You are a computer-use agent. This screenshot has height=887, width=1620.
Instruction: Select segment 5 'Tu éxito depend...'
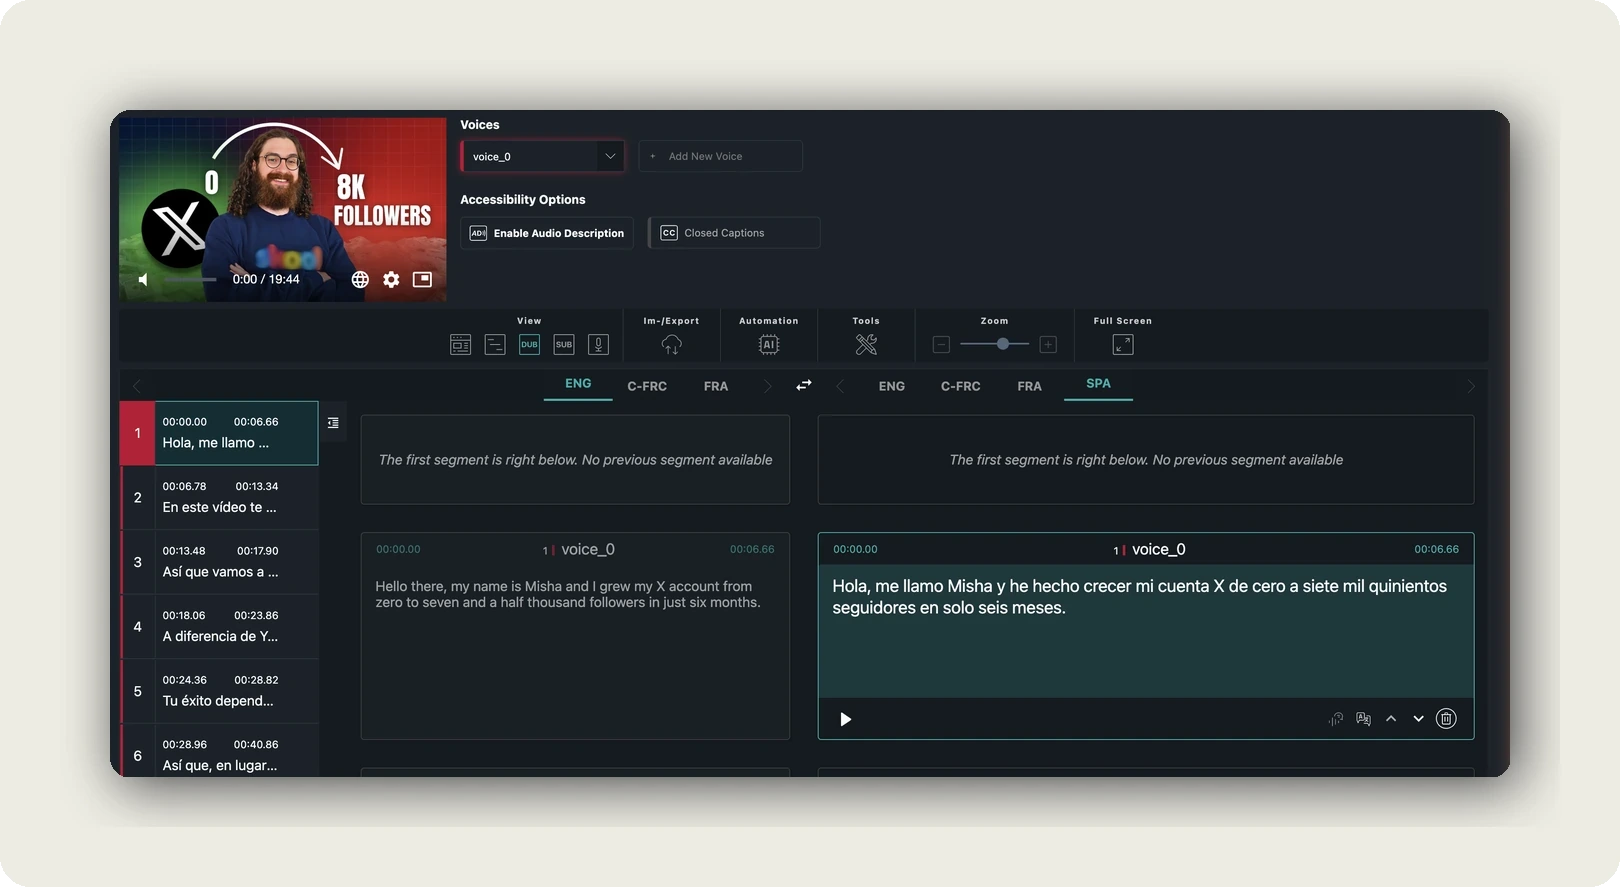coord(219,691)
